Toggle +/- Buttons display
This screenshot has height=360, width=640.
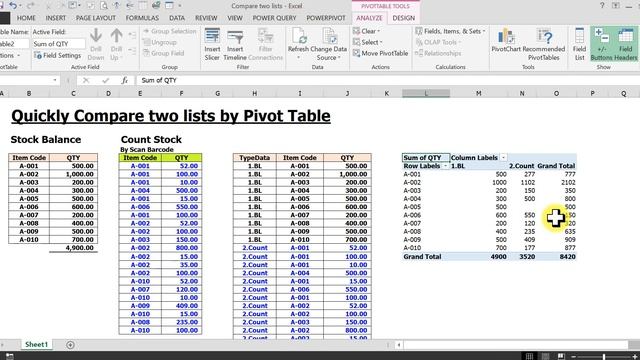pos(601,44)
